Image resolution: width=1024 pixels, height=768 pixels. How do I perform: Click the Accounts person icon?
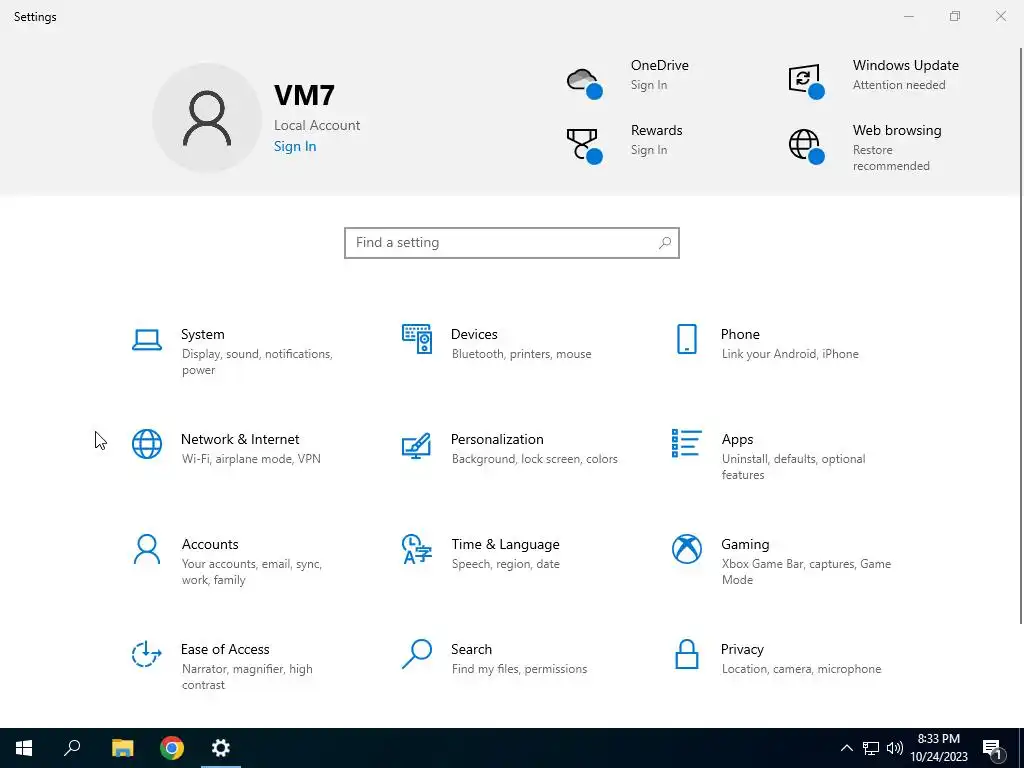click(x=147, y=549)
